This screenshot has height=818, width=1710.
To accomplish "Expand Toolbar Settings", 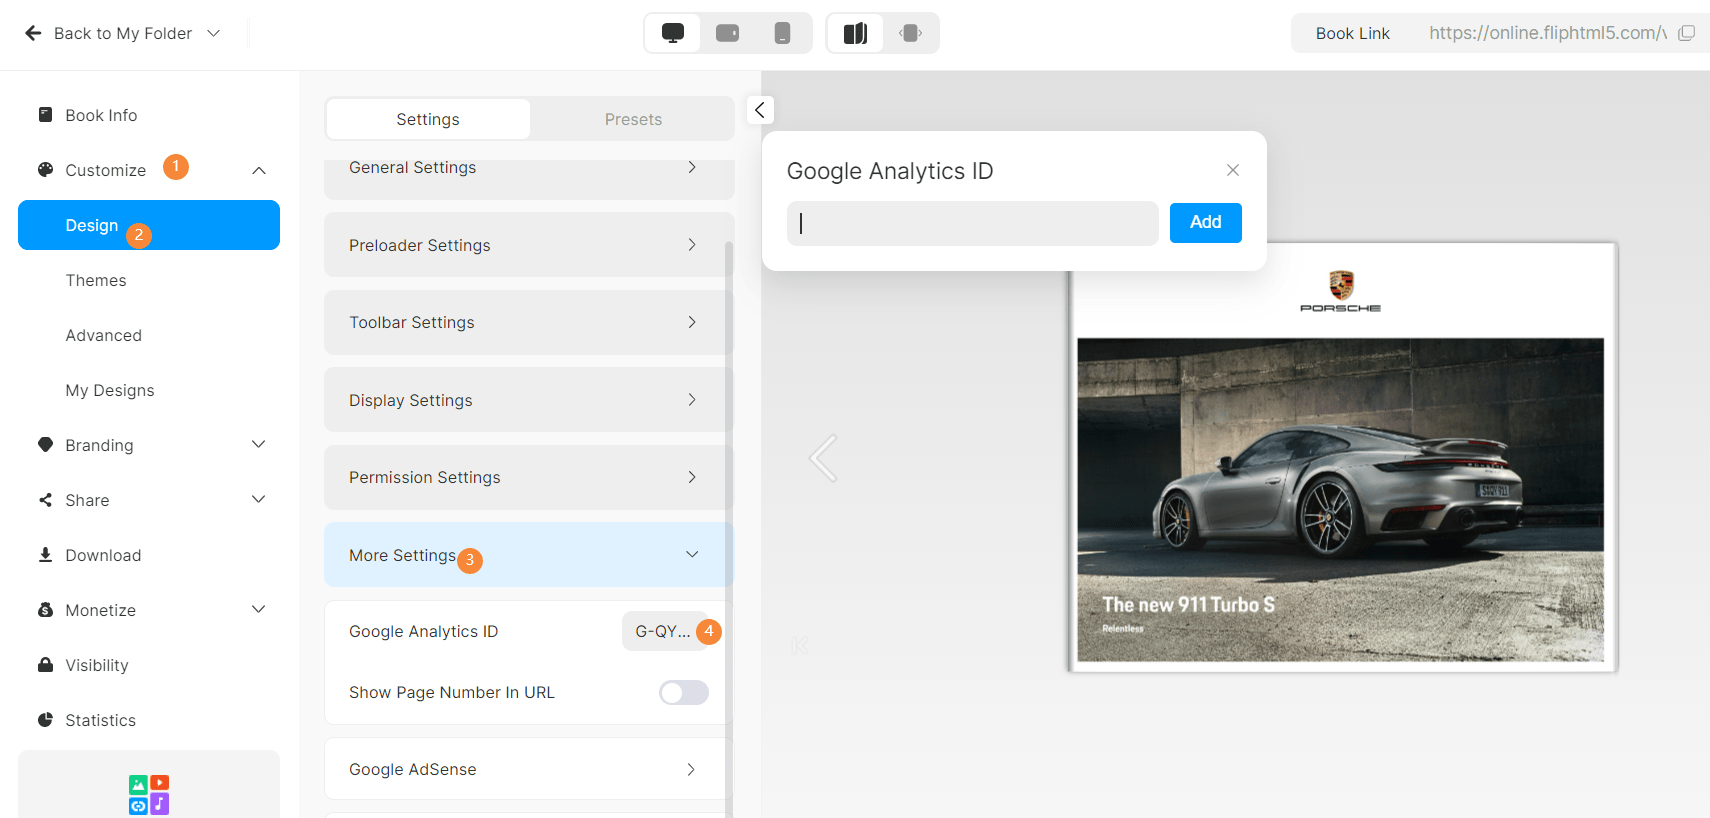I will click(529, 322).
